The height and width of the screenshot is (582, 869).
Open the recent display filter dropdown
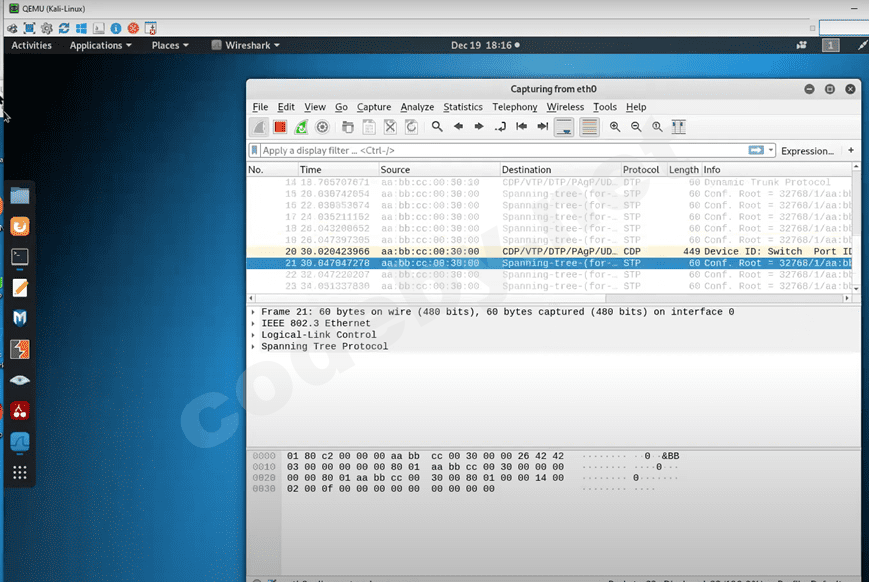tap(771, 150)
